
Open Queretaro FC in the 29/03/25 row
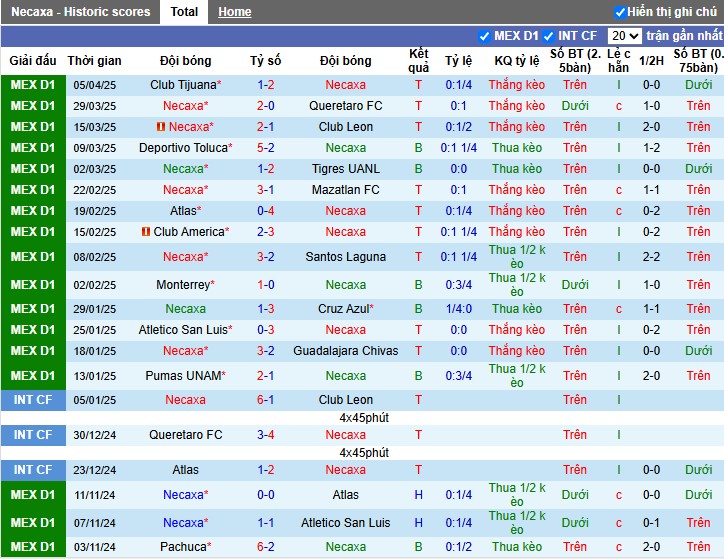click(x=345, y=106)
